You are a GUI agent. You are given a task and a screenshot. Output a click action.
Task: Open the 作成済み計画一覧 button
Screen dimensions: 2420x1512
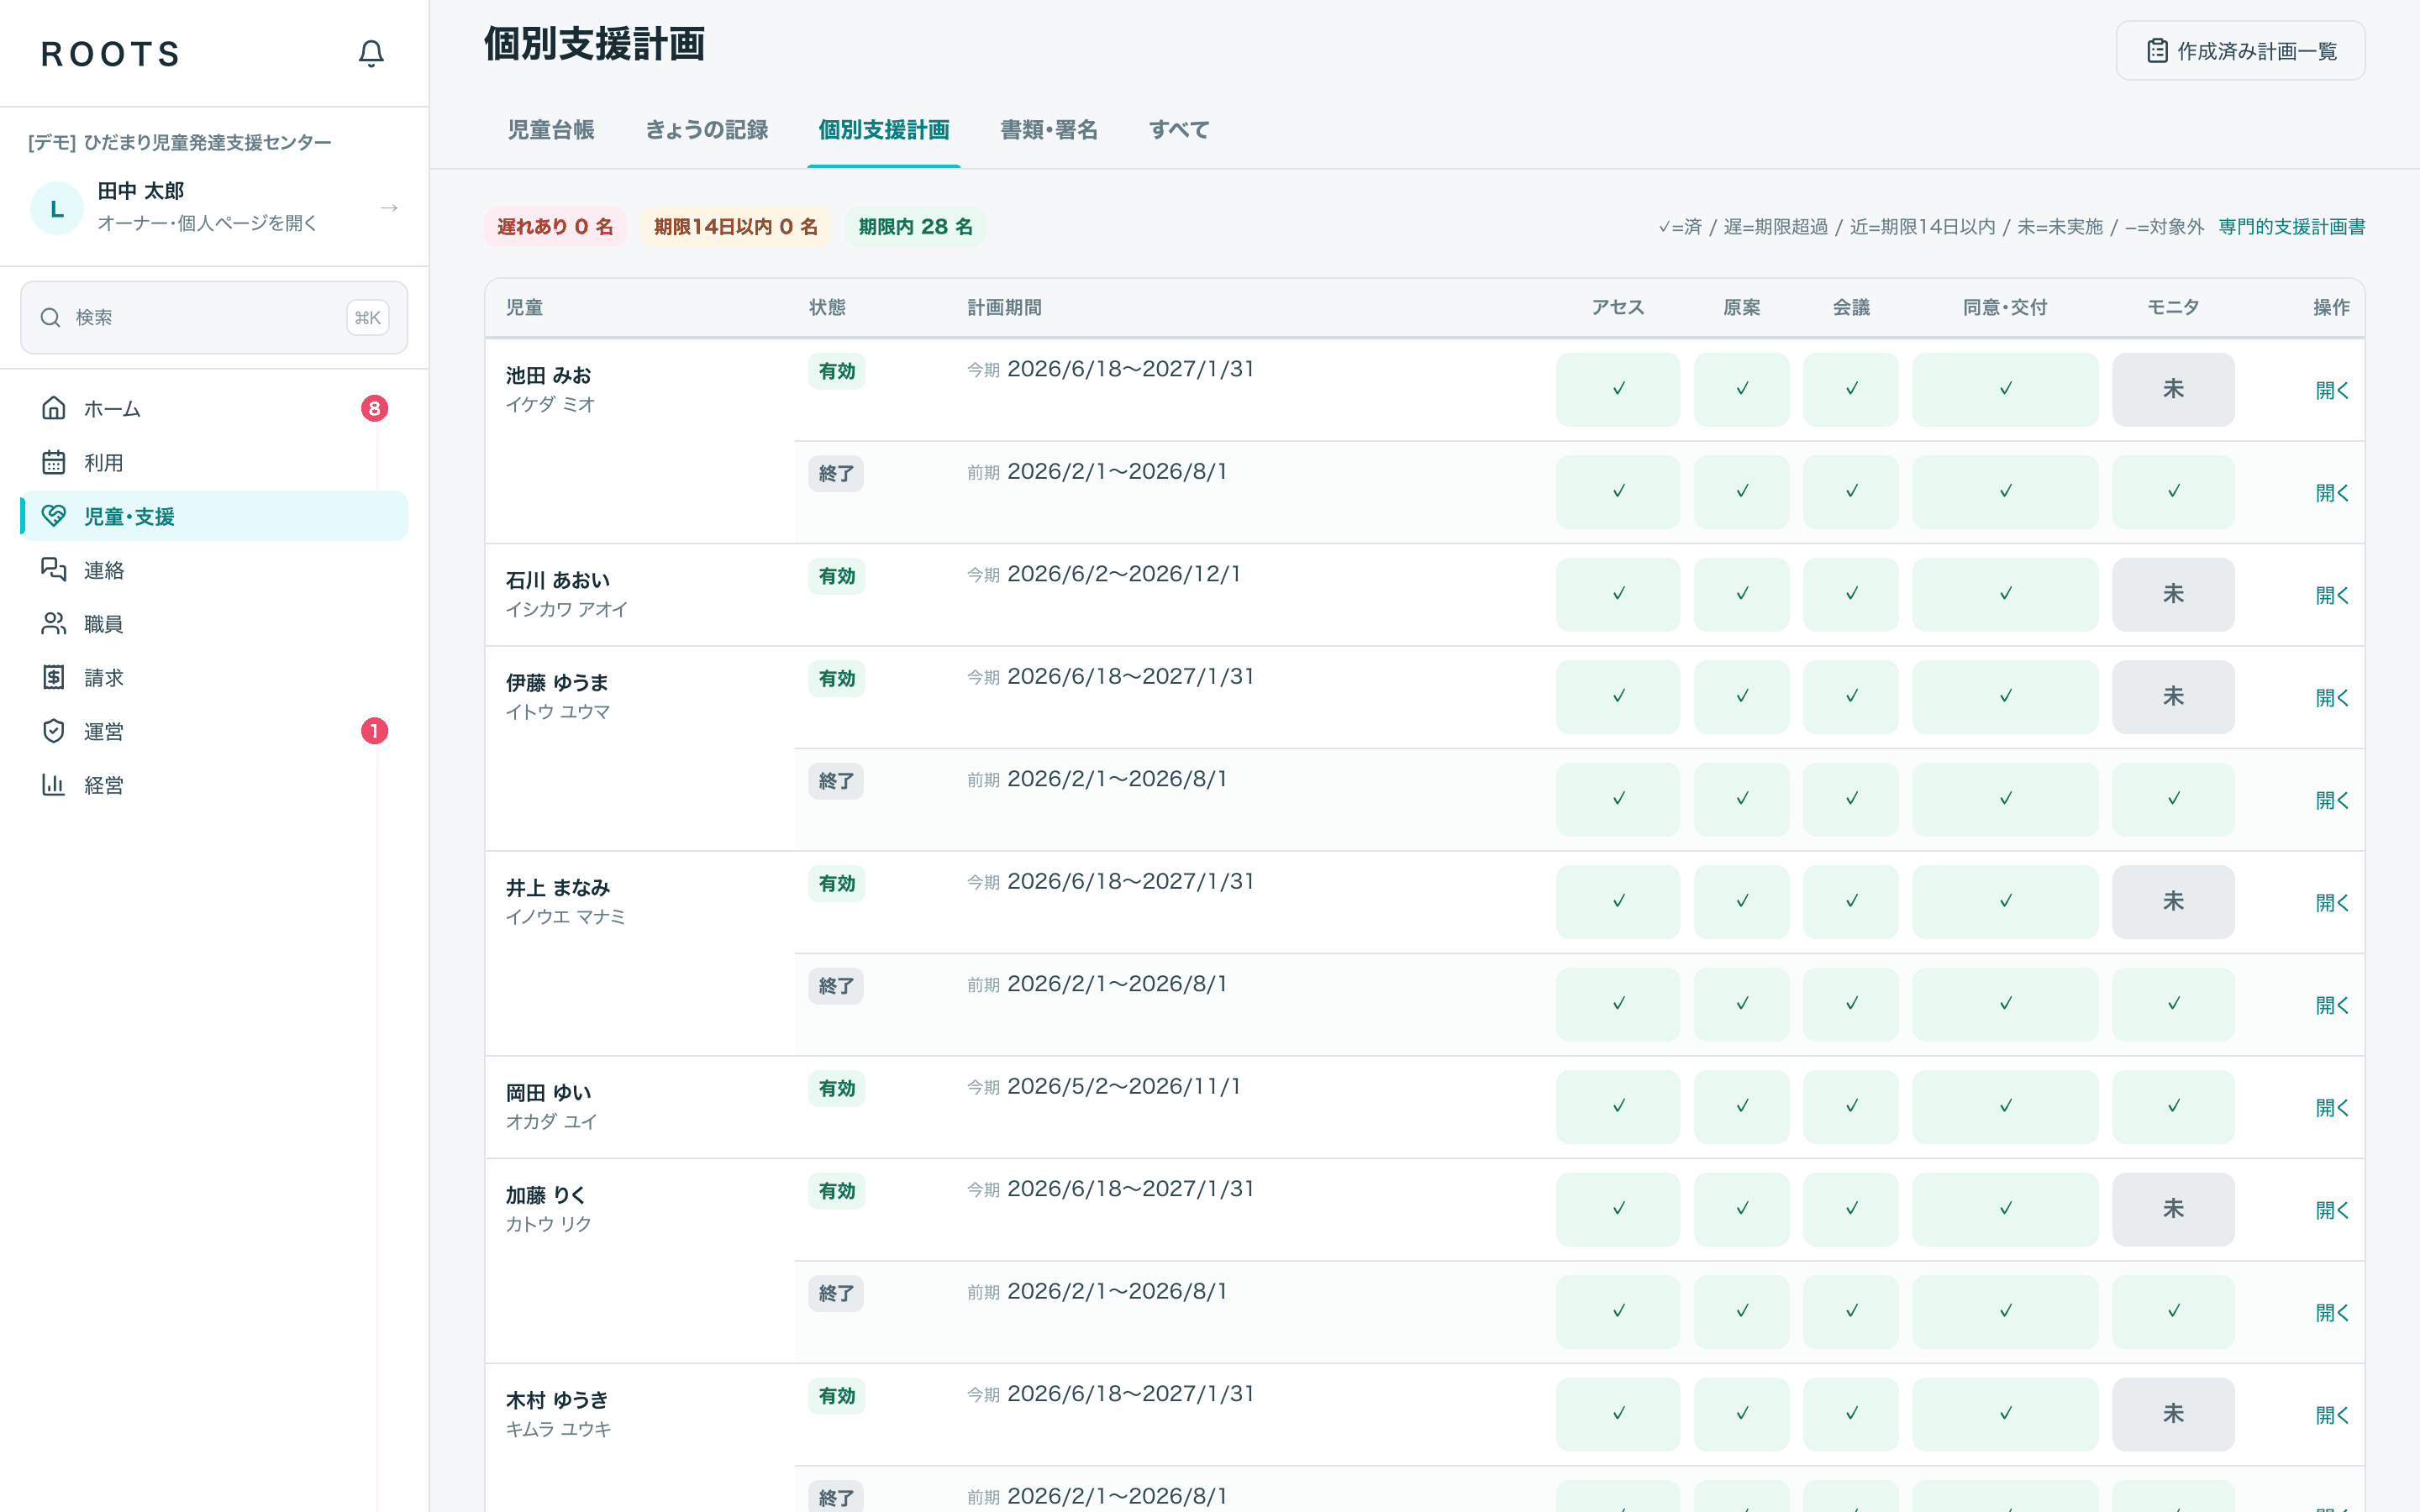2240,51
